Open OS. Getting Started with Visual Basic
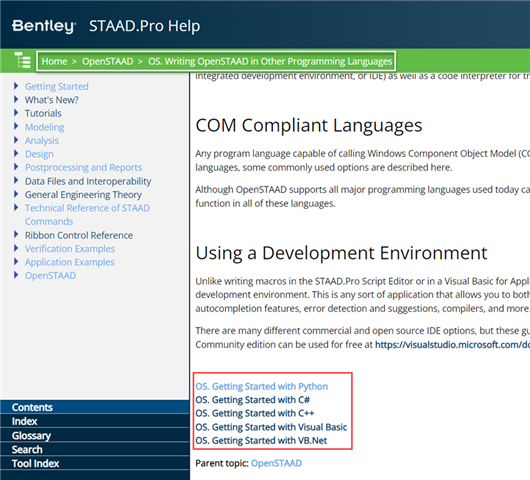The image size is (530, 480). (271, 427)
